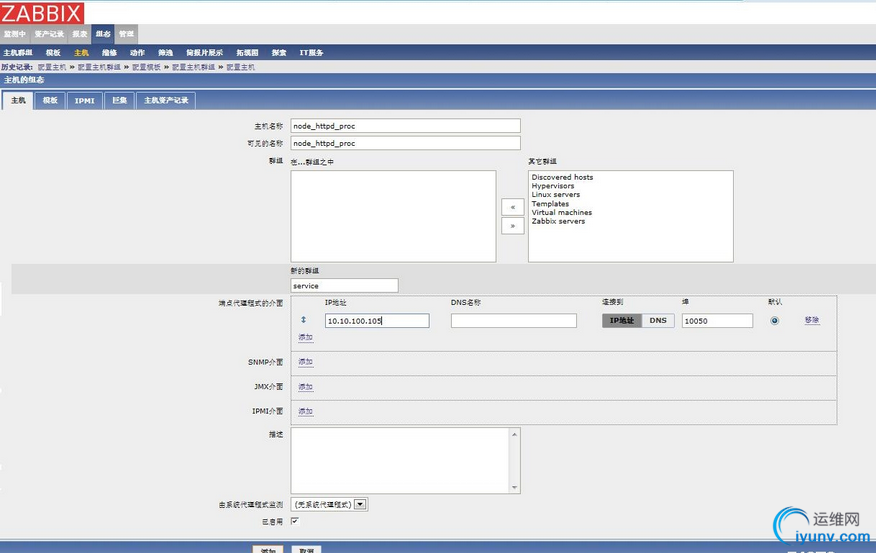The width and height of the screenshot is (876, 553).
Task: Go to 簡報片展示 (Slide shows) submenu
Action: pyautogui.click(x=204, y=53)
